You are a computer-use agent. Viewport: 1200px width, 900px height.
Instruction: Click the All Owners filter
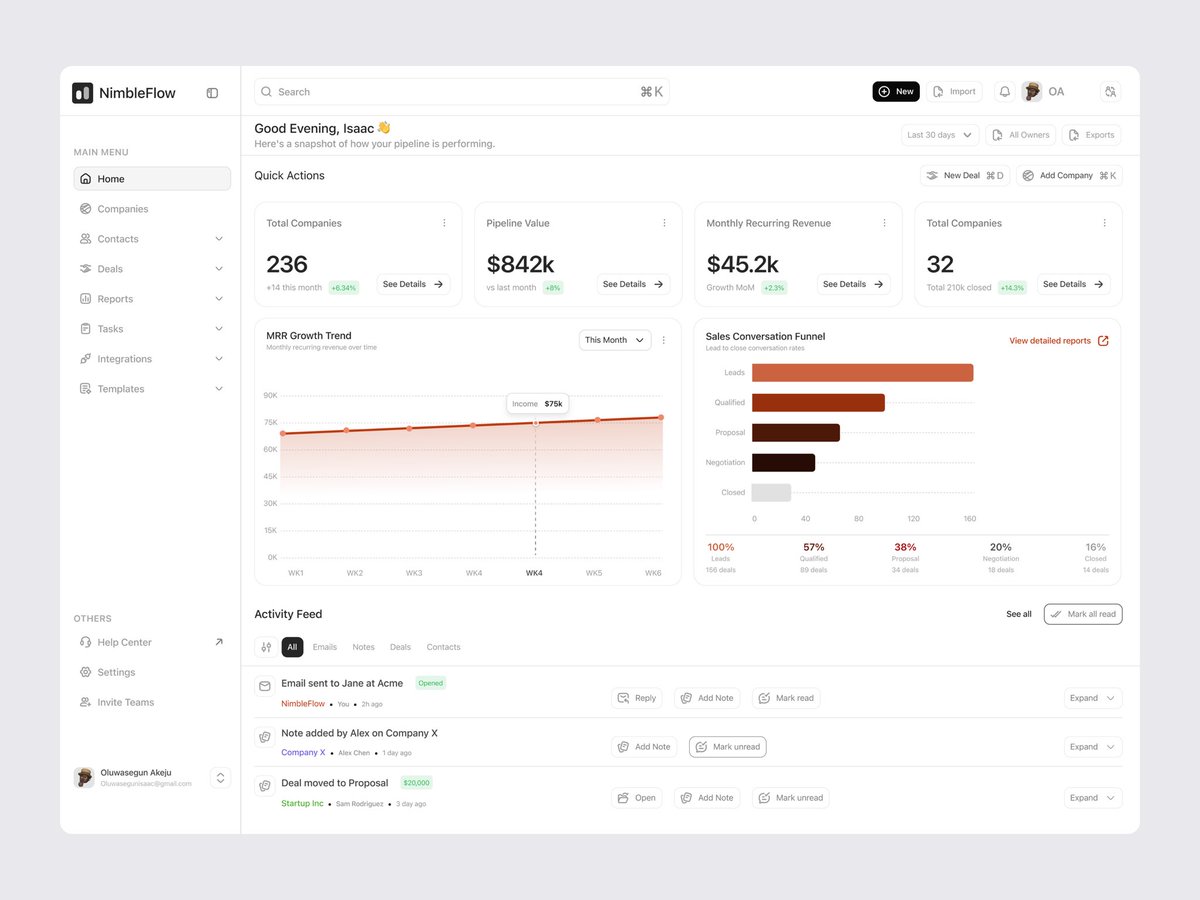[1020, 135]
